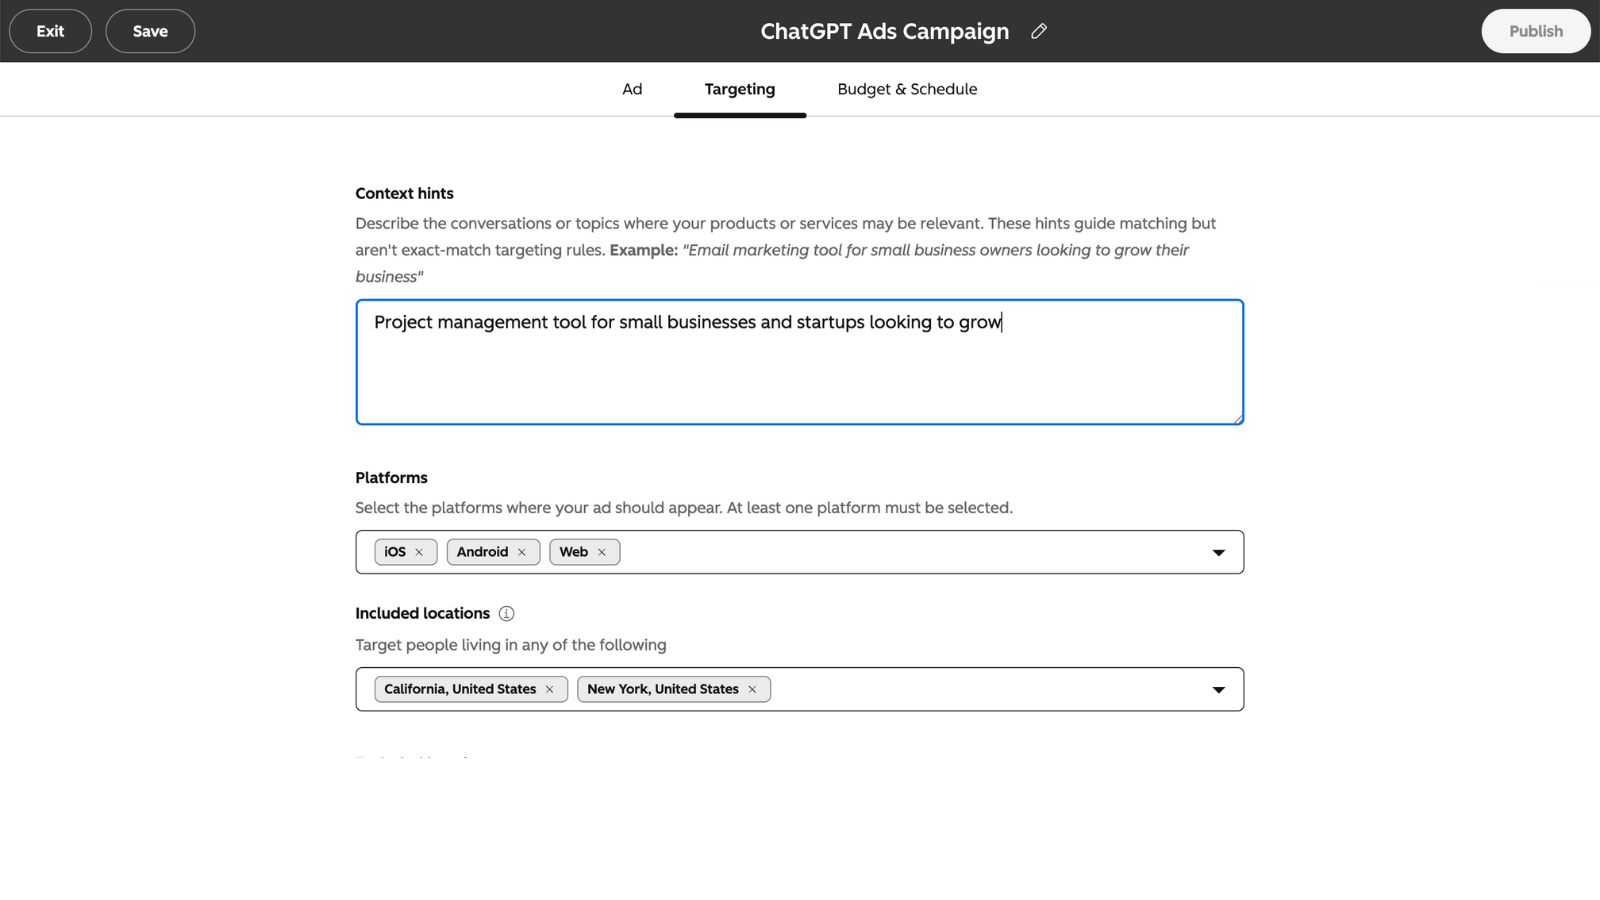
Task: Remove the Android platform tag
Action: tap(522, 552)
